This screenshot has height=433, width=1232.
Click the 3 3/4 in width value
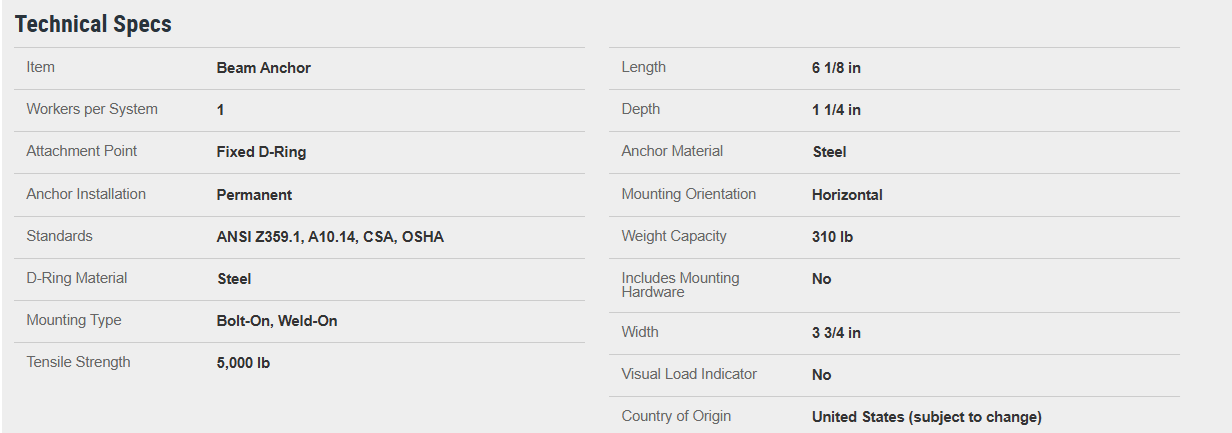pos(836,333)
